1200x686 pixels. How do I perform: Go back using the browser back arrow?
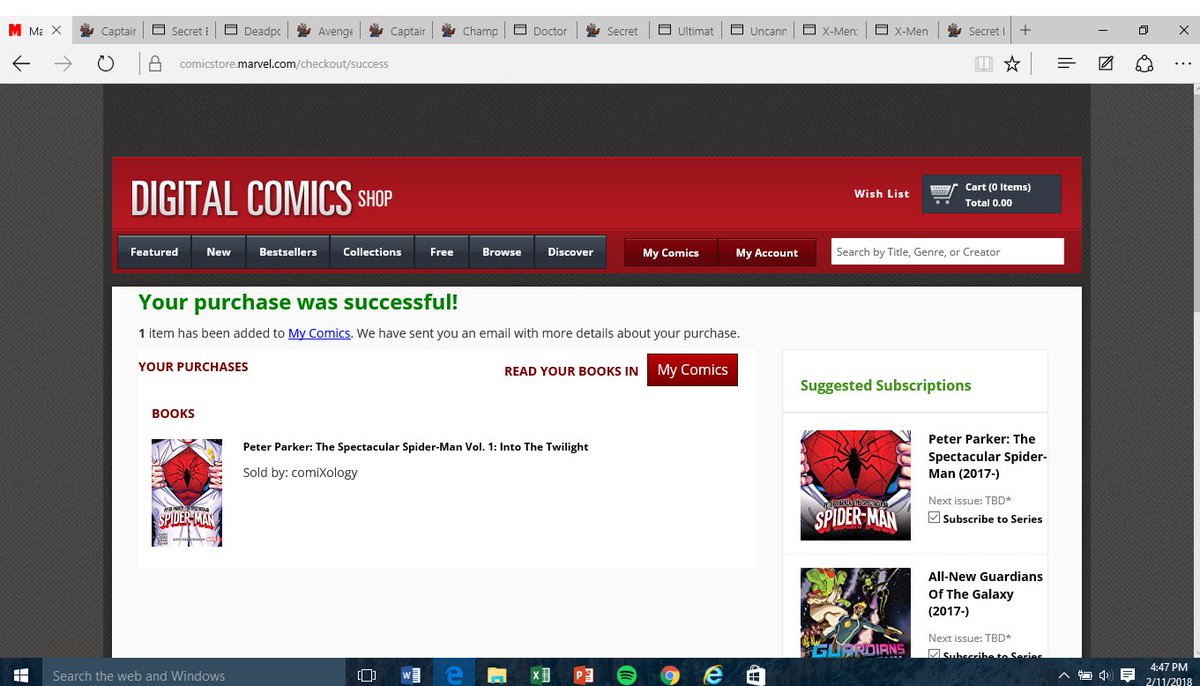(21, 64)
